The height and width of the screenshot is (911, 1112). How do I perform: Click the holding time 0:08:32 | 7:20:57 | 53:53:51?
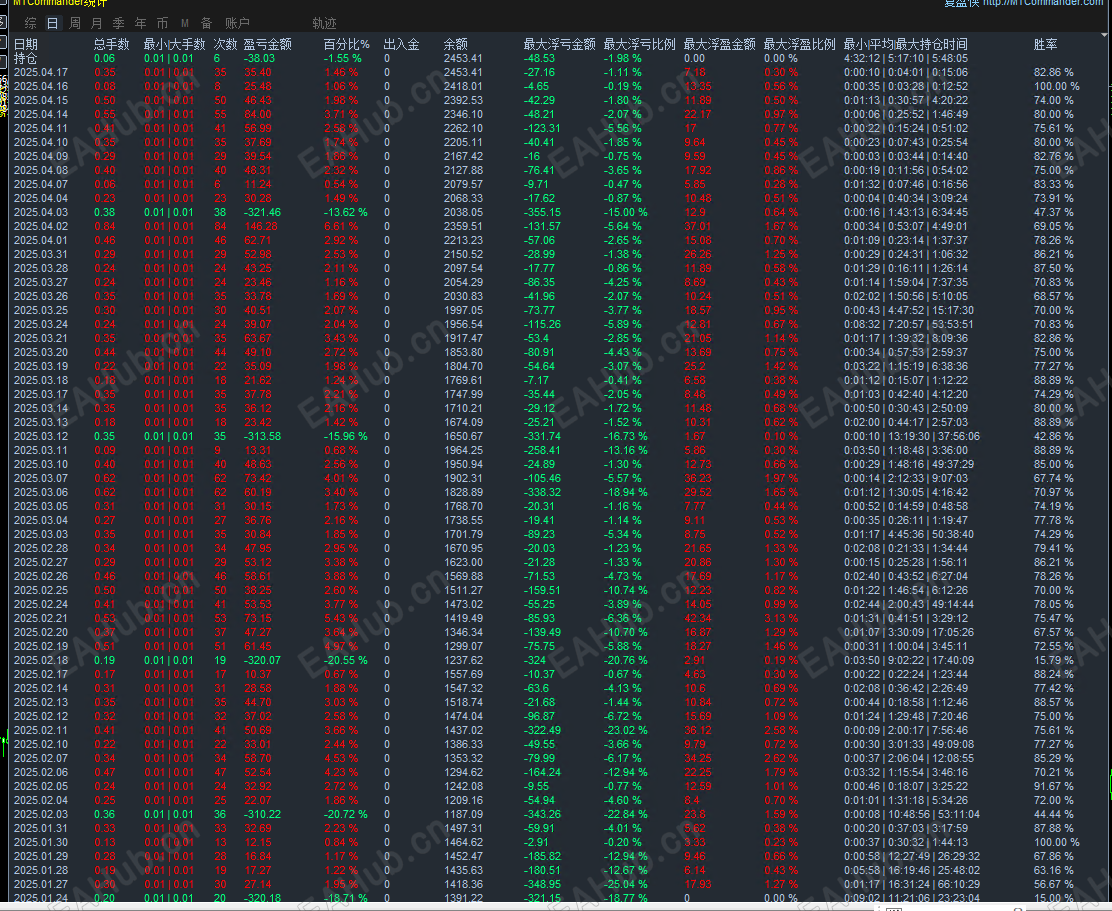(x=908, y=324)
